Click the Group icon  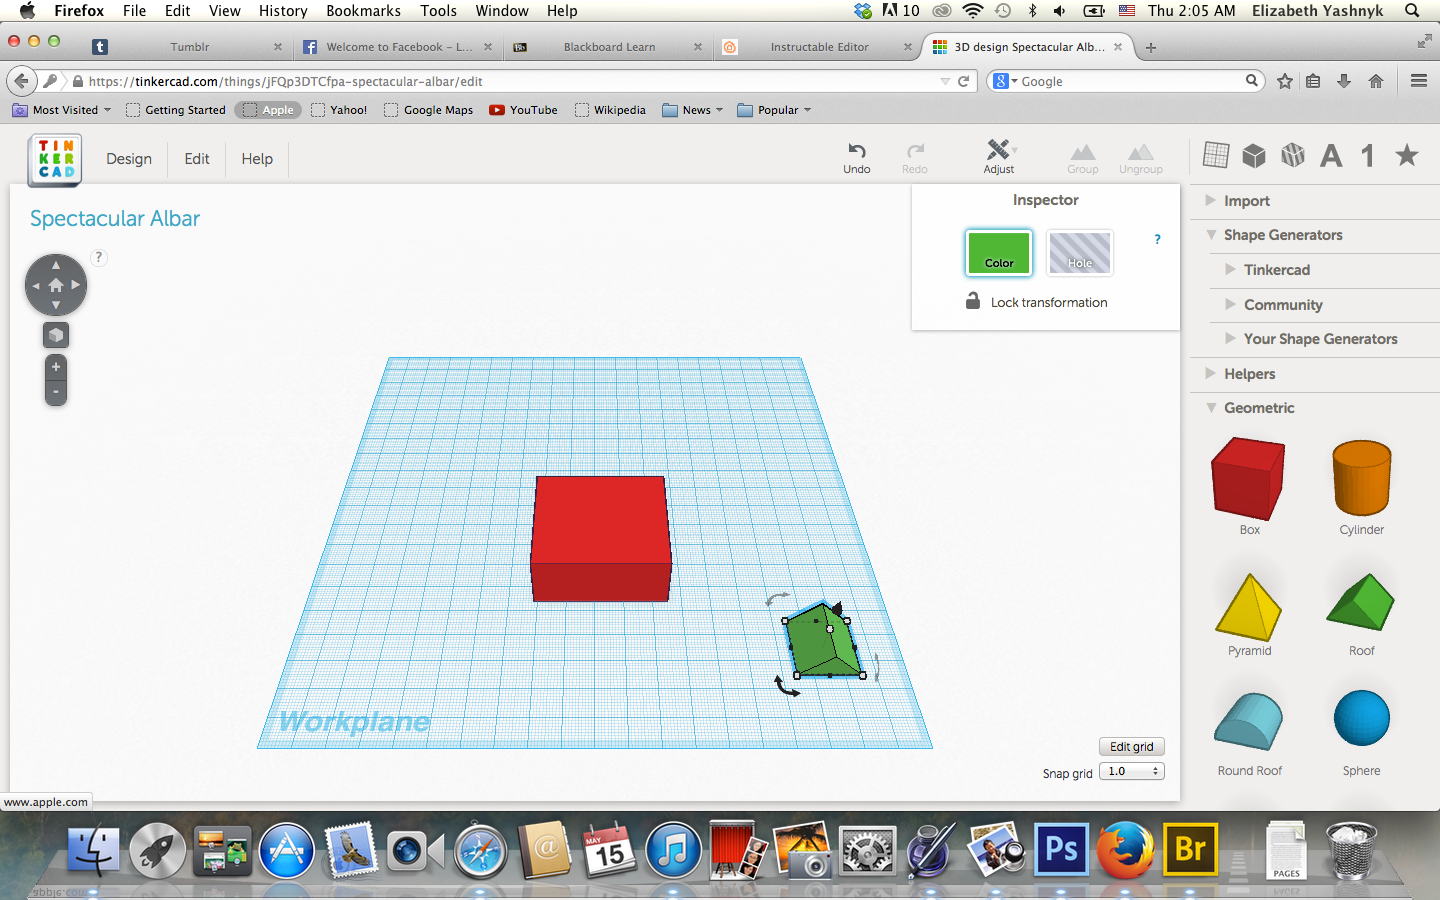point(1083,155)
